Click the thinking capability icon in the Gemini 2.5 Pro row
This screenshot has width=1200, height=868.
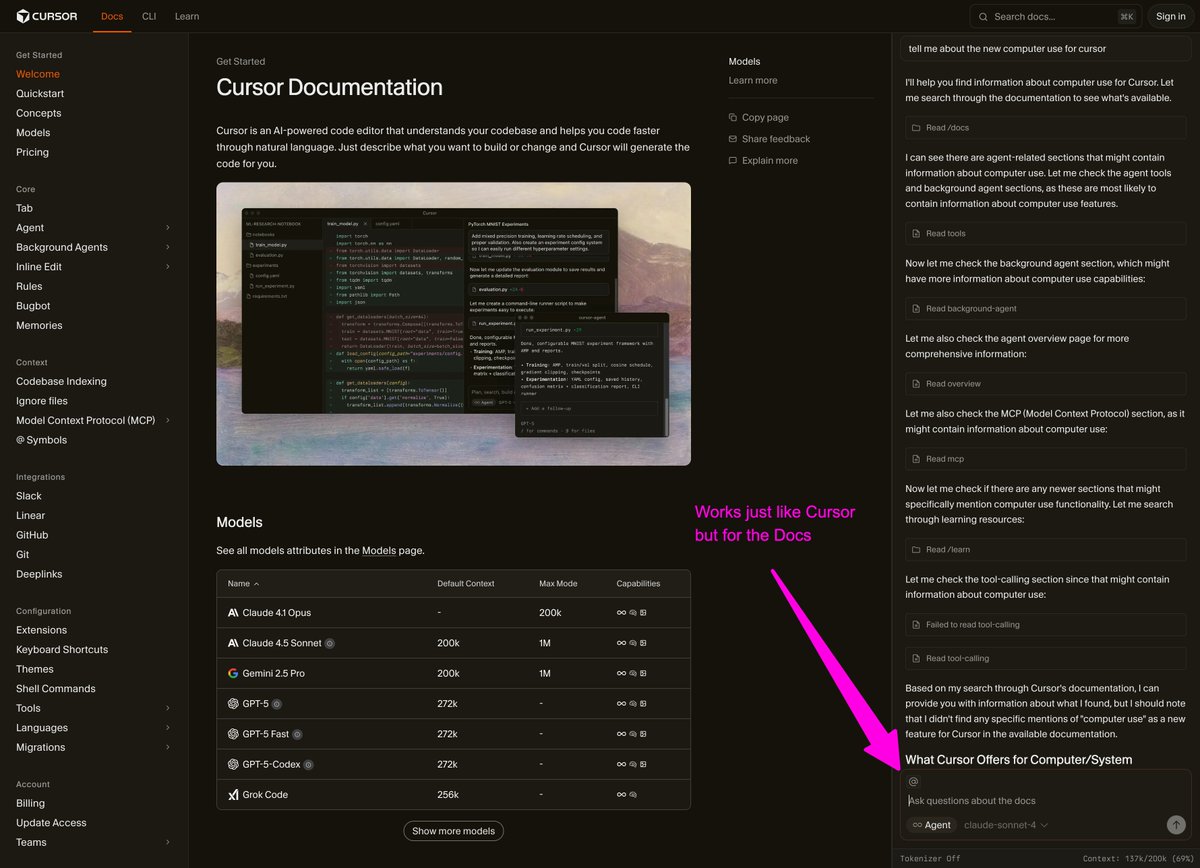633,673
